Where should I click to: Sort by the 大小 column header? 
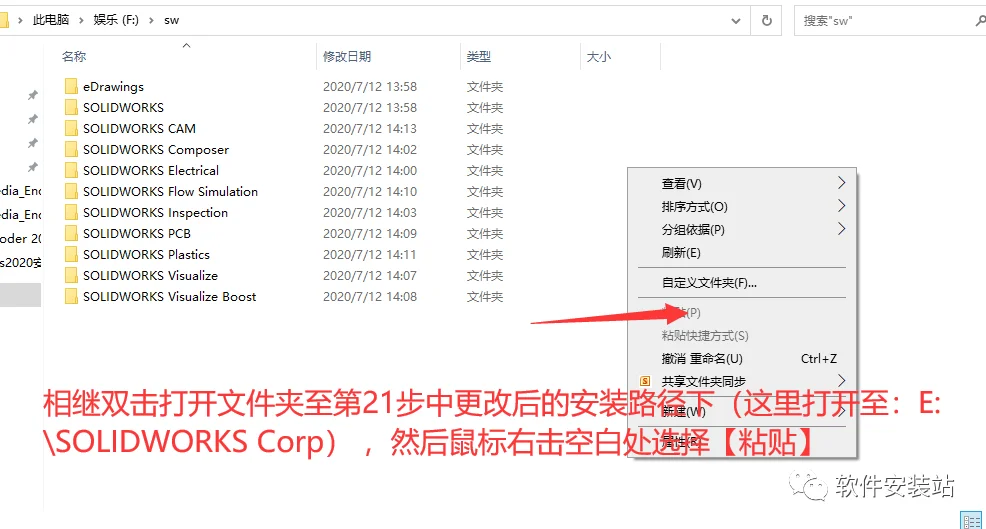pyautogui.click(x=598, y=57)
